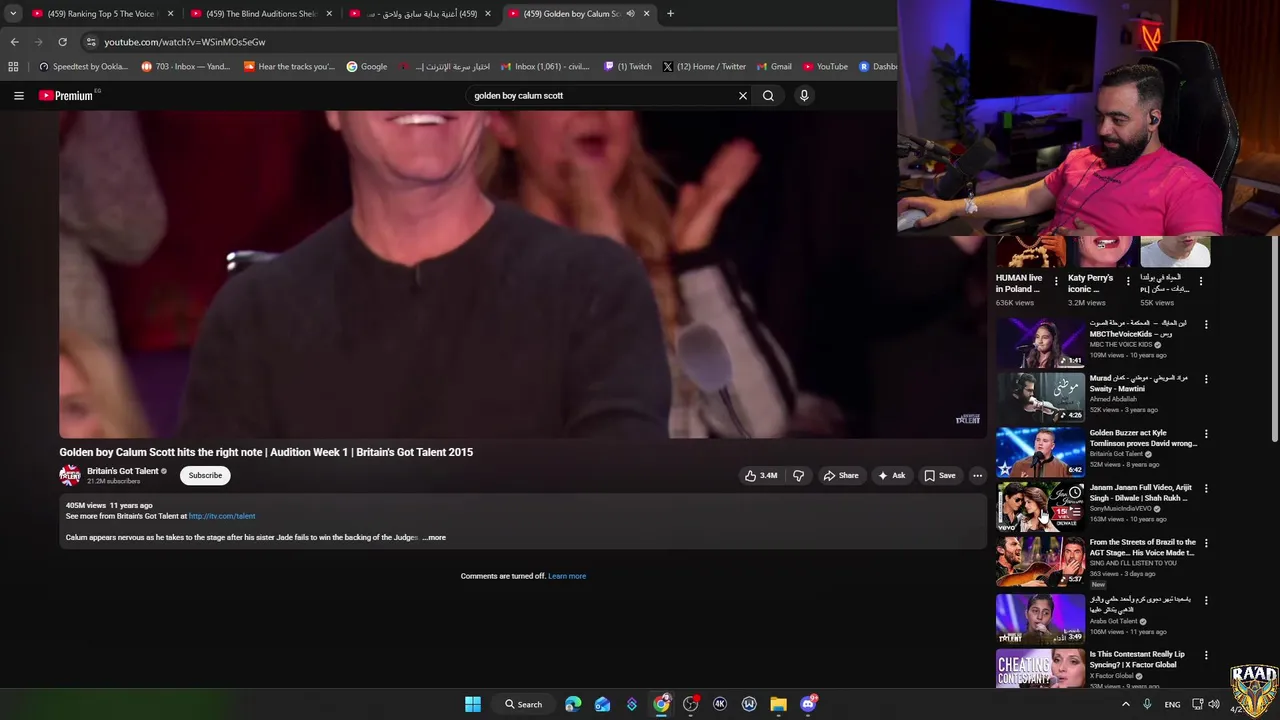Screen dimensions: 1280x720
Task: Open options for HUMAN live in Poland
Action: [1056, 282]
